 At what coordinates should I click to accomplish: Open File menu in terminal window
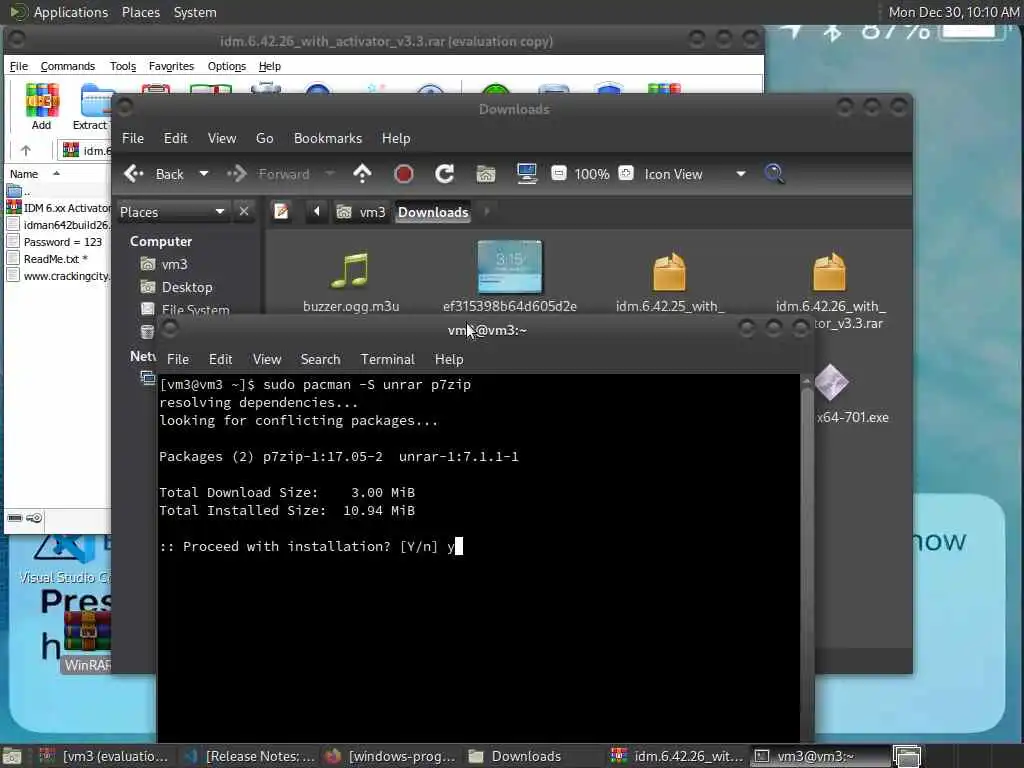(x=178, y=359)
